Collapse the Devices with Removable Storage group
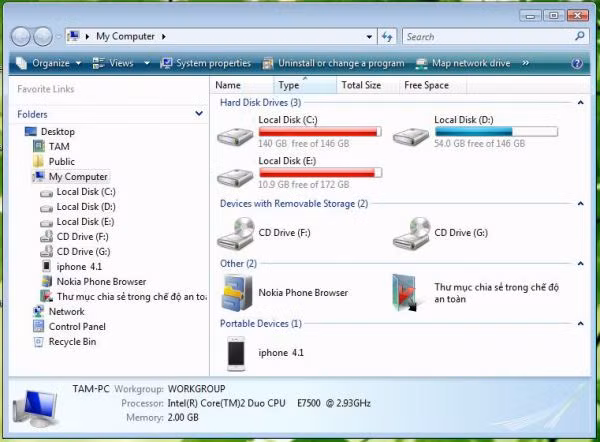Screen dimensions: 600x442 pyautogui.click(x=581, y=204)
